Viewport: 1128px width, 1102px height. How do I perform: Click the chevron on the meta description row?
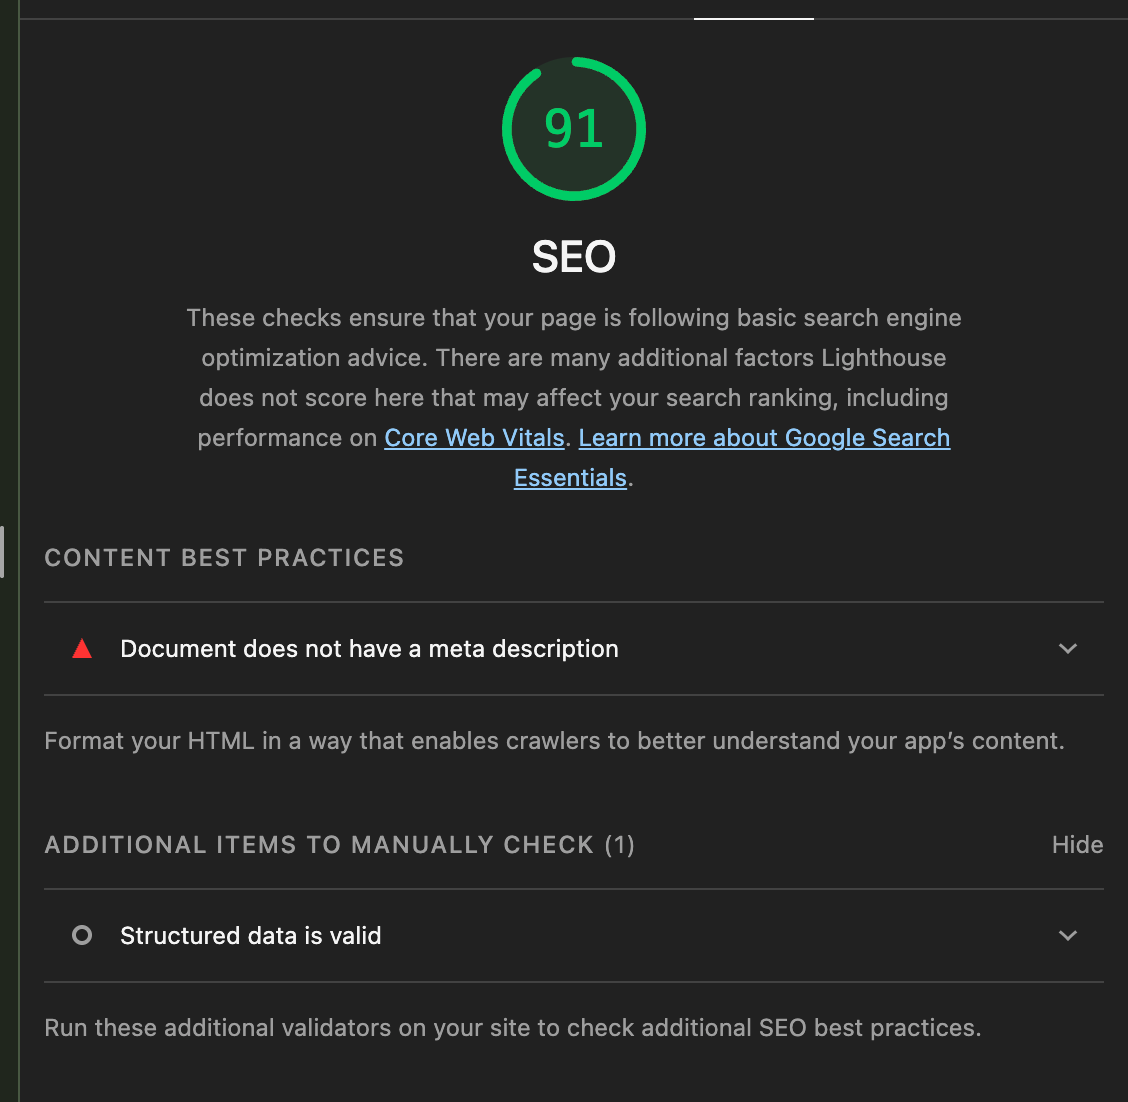tap(1066, 648)
